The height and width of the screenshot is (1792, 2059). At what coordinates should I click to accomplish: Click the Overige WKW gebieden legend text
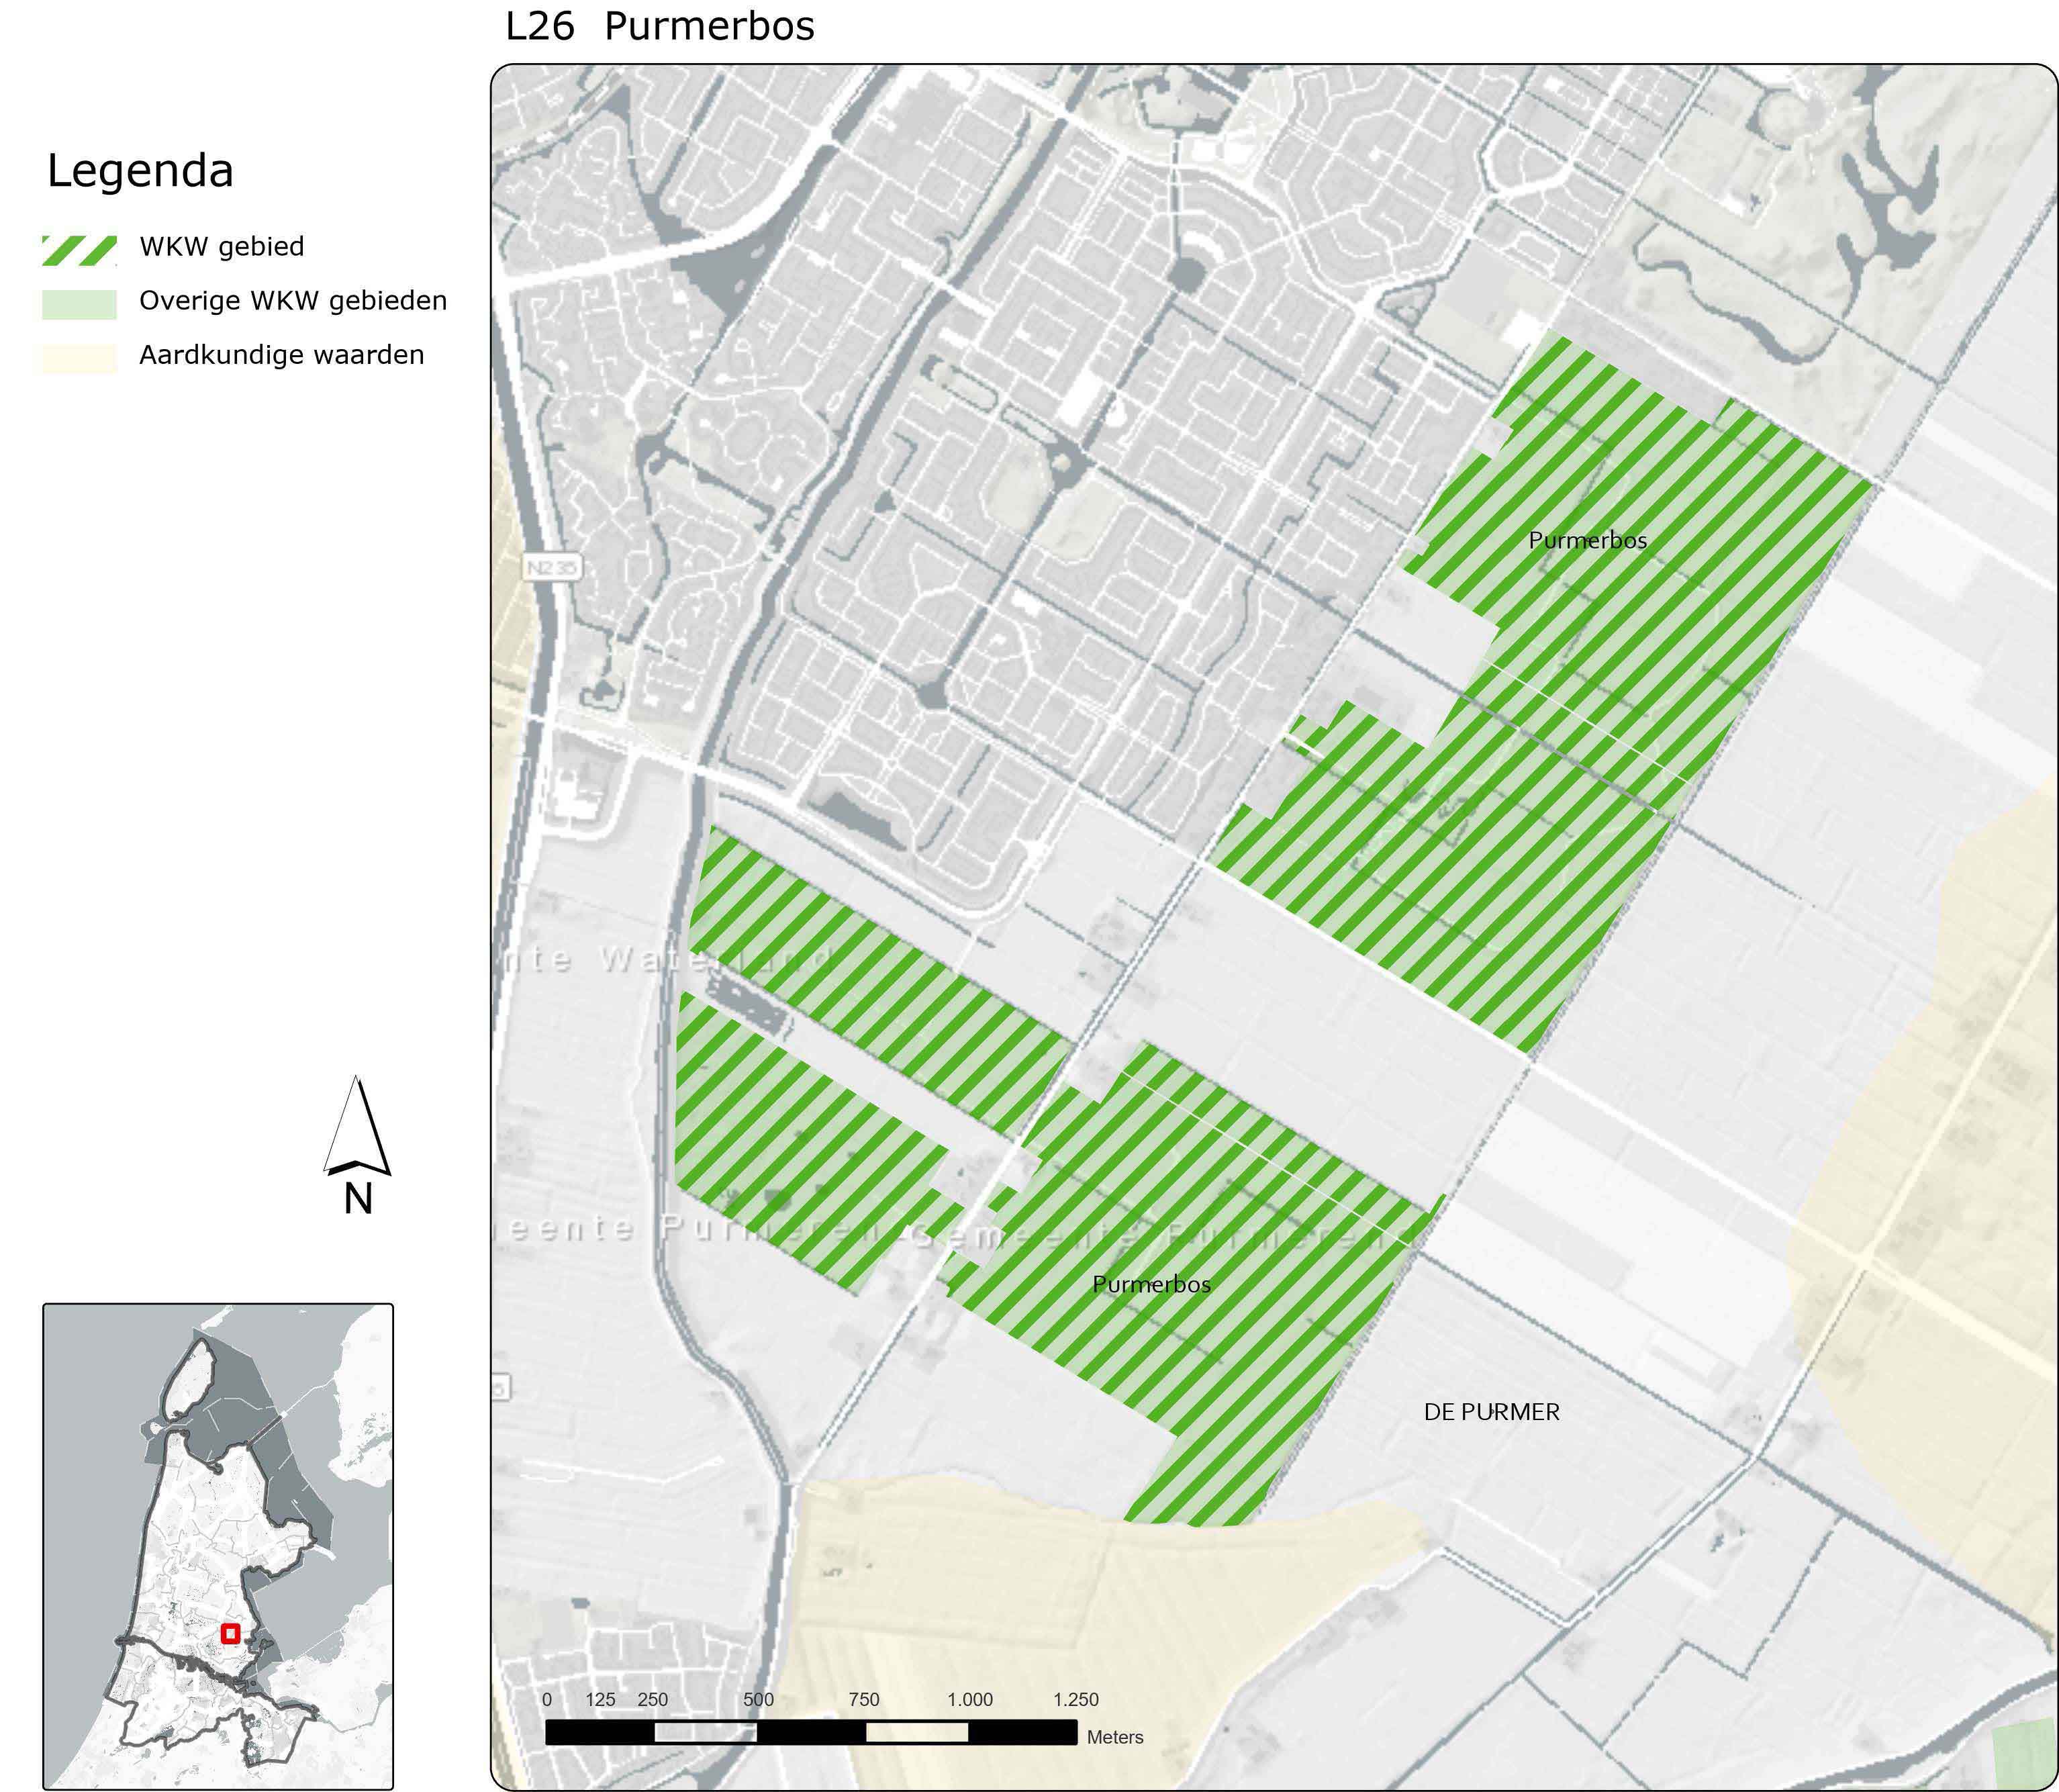pos(293,301)
